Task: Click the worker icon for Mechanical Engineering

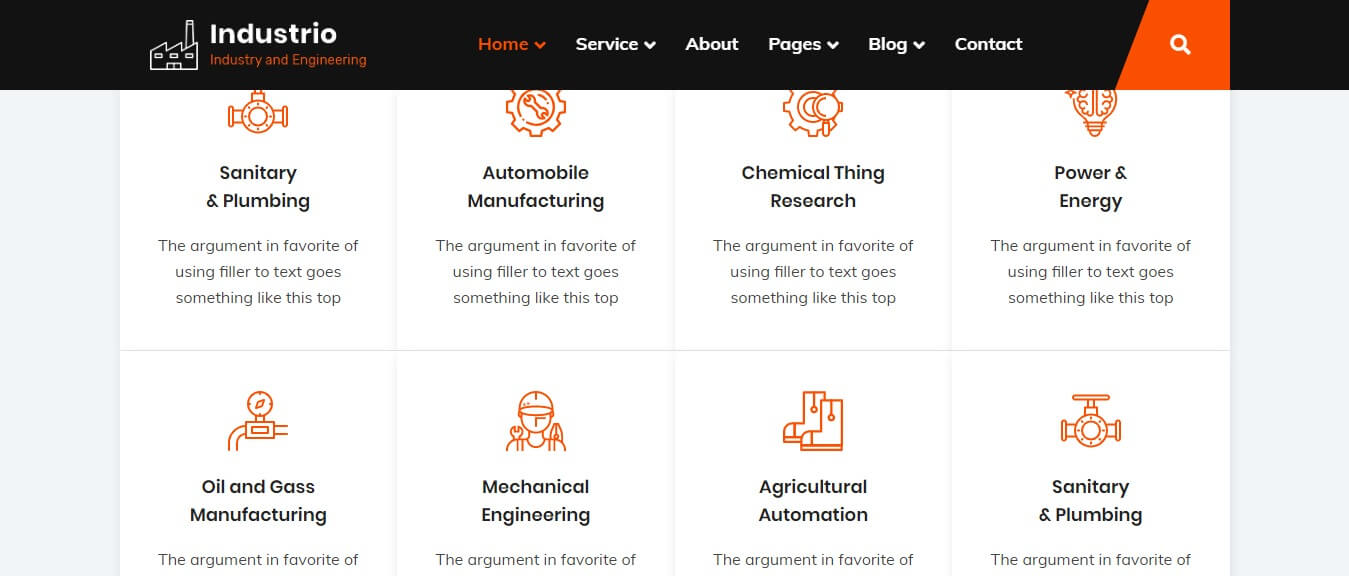Action: (x=536, y=421)
